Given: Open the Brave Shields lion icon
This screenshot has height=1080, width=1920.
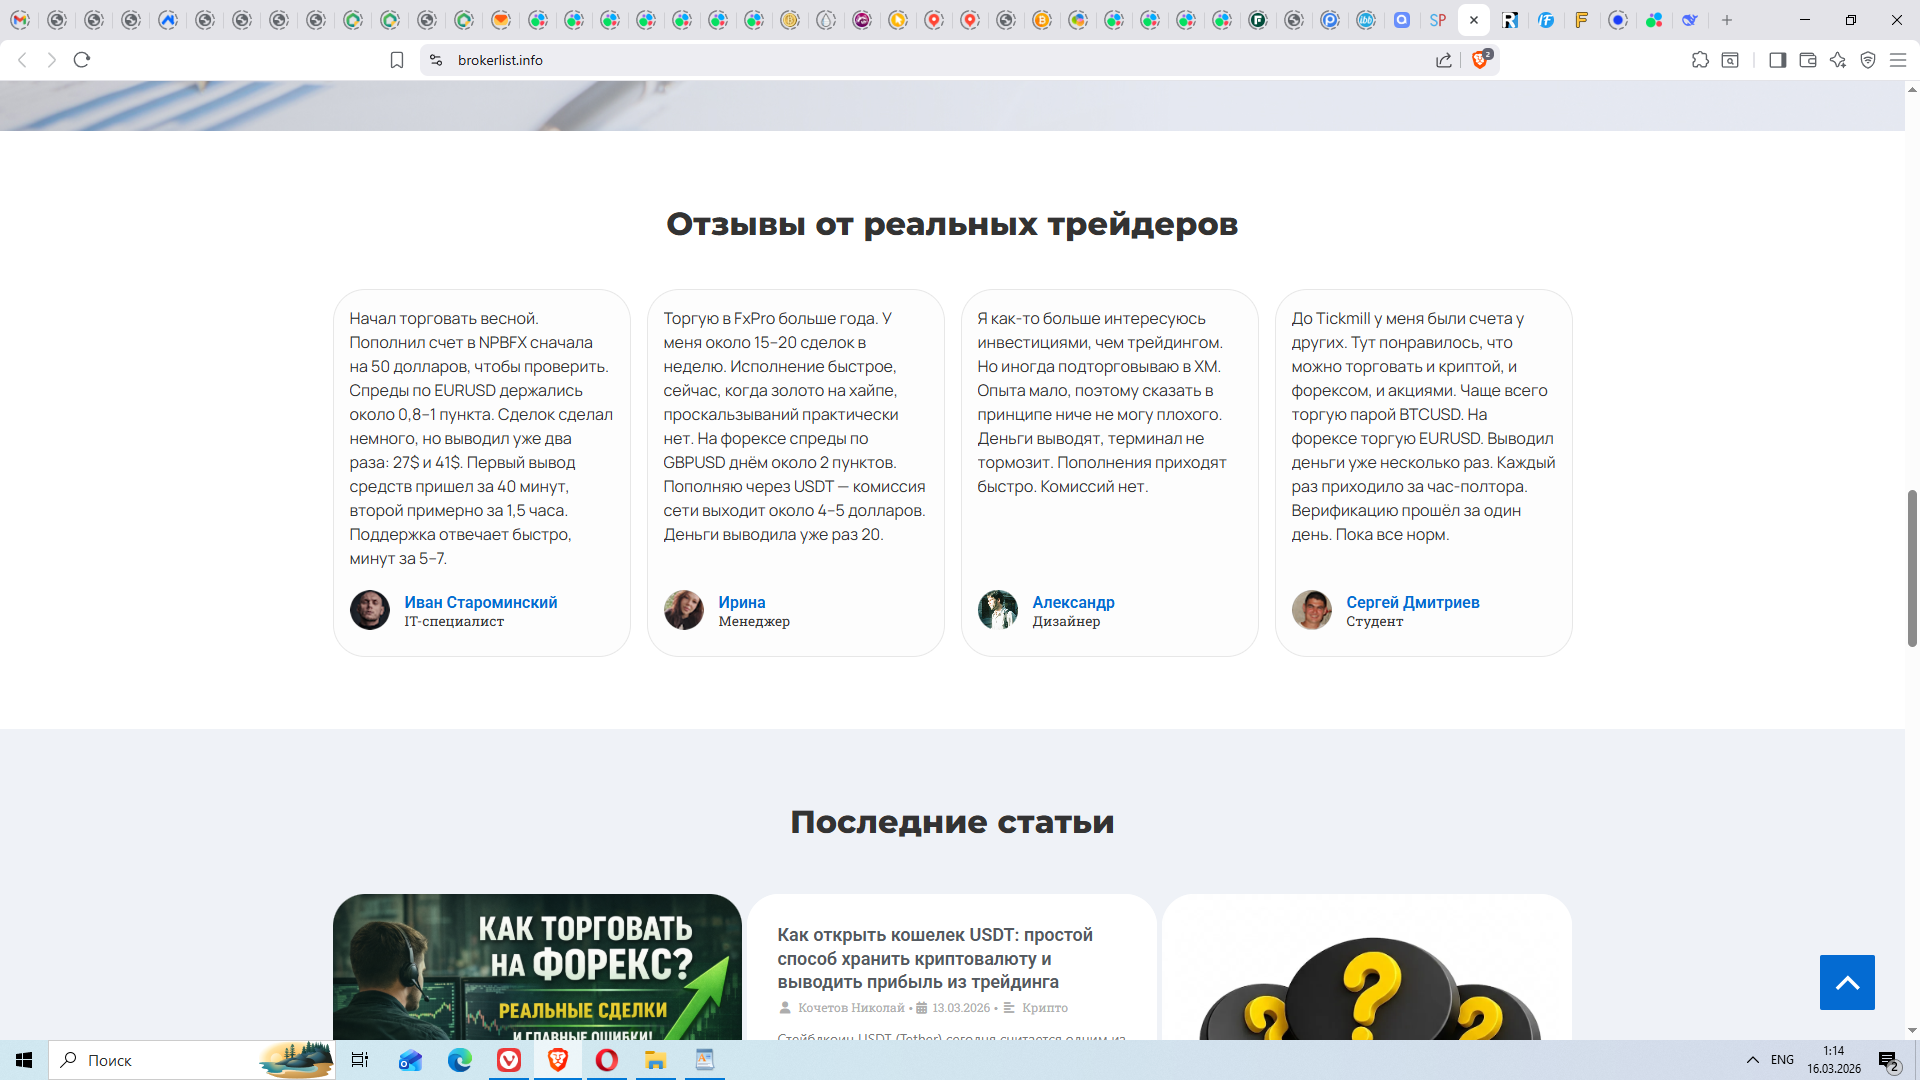Looking at the screenshot, I should pyautogui.click(x=1480, y=60).
